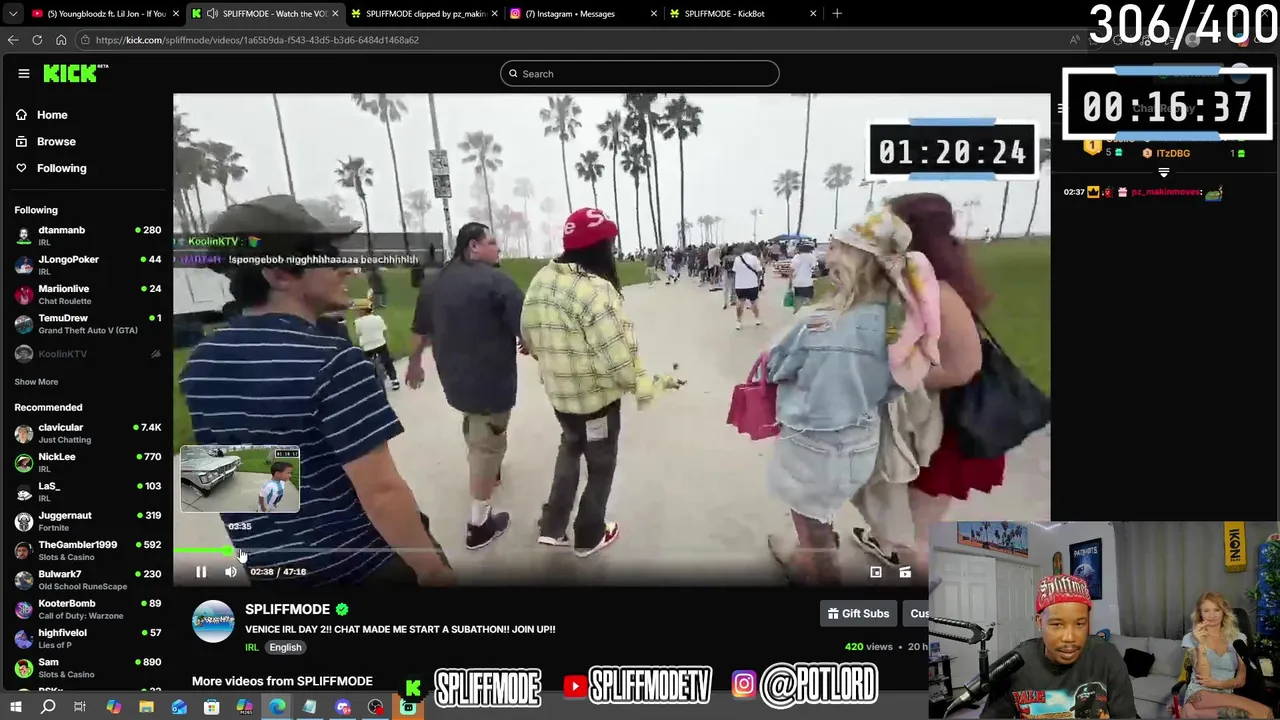
Task: Open OBS Studio from taskbar
Action: click(375, 707)
